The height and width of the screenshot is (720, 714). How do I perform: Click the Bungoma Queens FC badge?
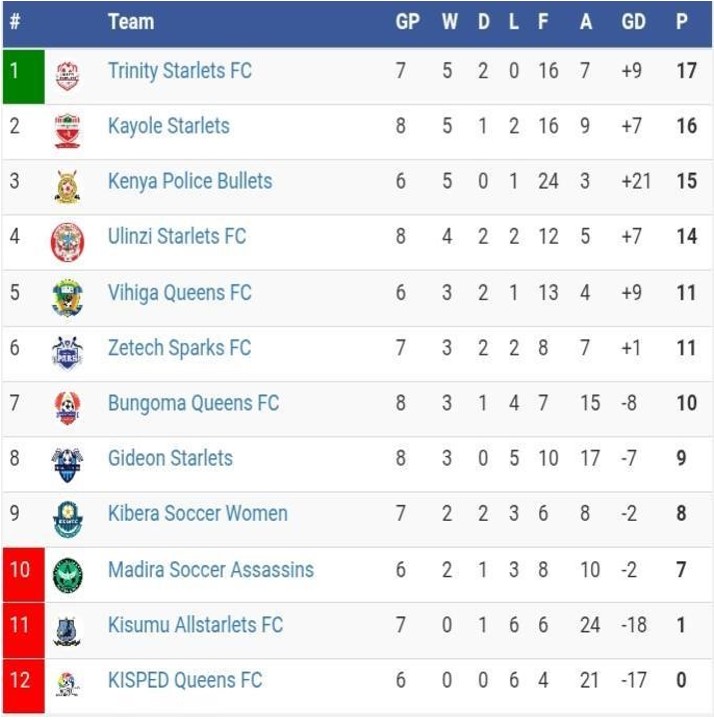click(67, 407)
